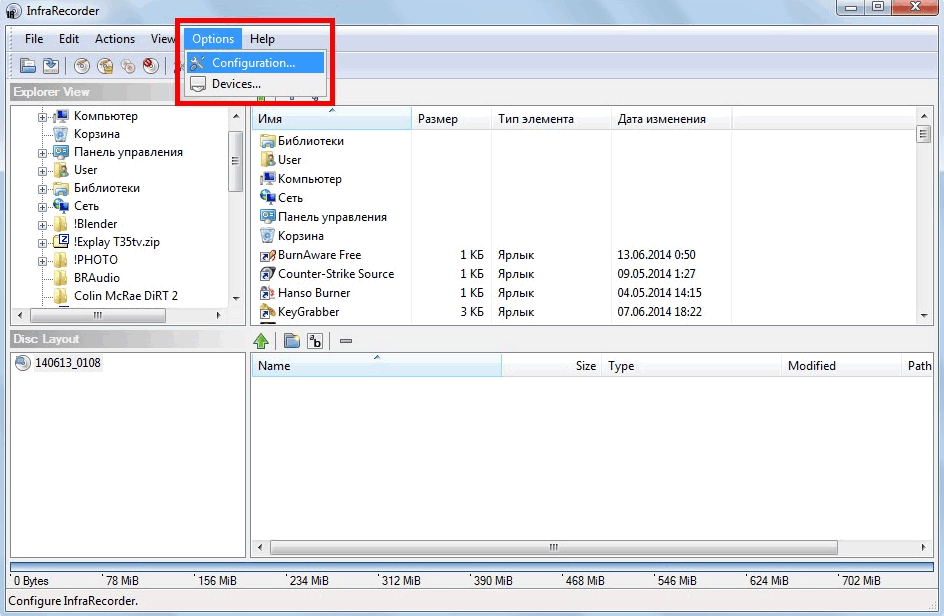Click the Erase disc toolbar icon
Screen dimensions: 944x616
point(151,65)
